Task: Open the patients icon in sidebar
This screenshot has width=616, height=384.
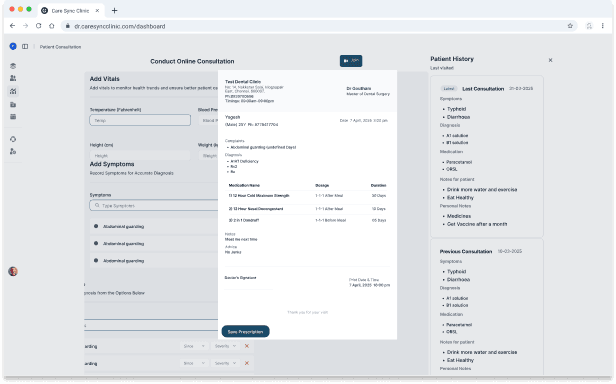Action: (x=13, y=78)
